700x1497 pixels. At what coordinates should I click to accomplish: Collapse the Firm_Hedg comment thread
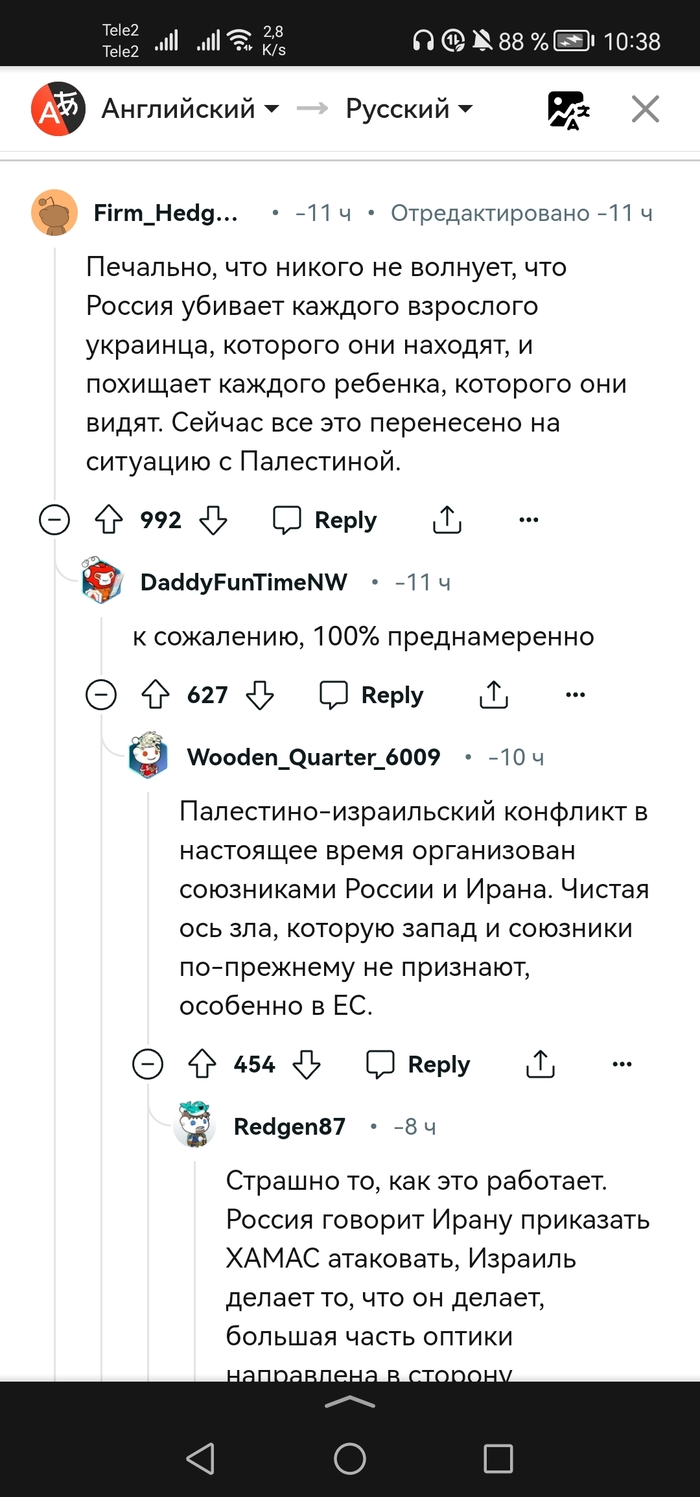pos(54,520)
